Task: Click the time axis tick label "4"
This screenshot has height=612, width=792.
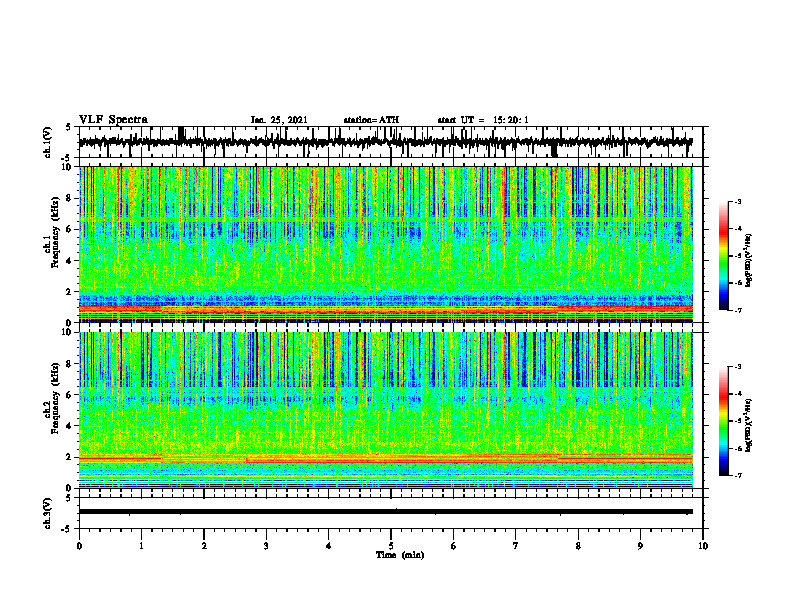Action: pyautogui.click(x=329, y=546)
